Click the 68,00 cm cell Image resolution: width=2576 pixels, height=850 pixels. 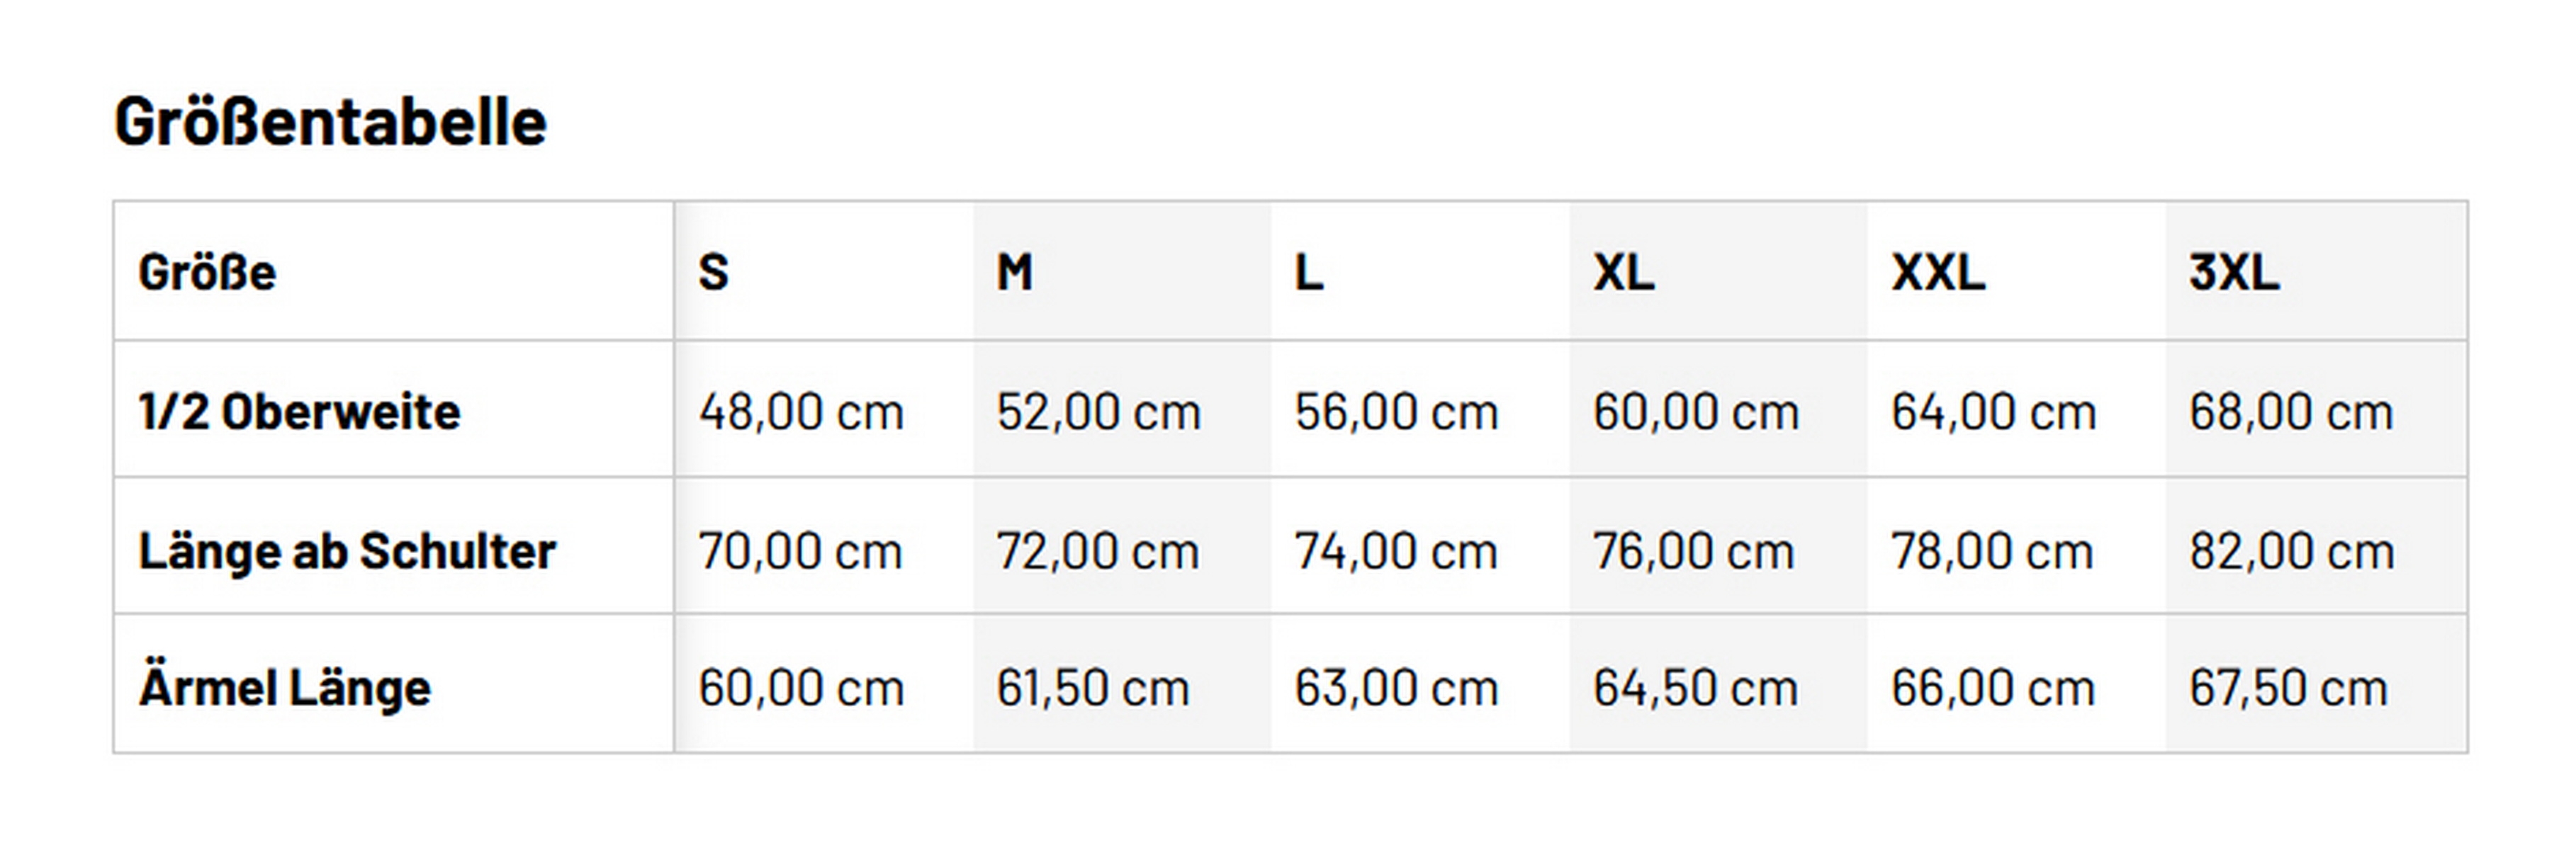(x=2291, y=411)
